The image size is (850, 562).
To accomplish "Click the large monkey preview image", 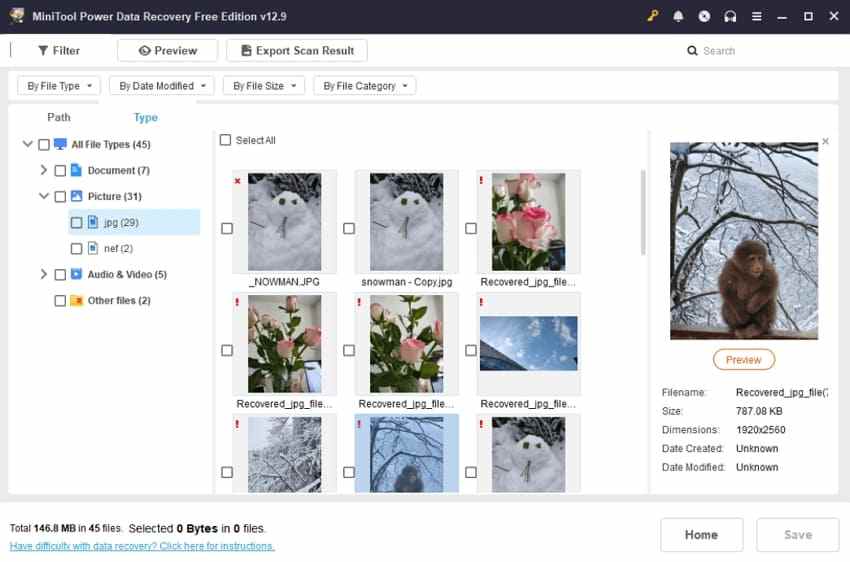I will (744, 241).
